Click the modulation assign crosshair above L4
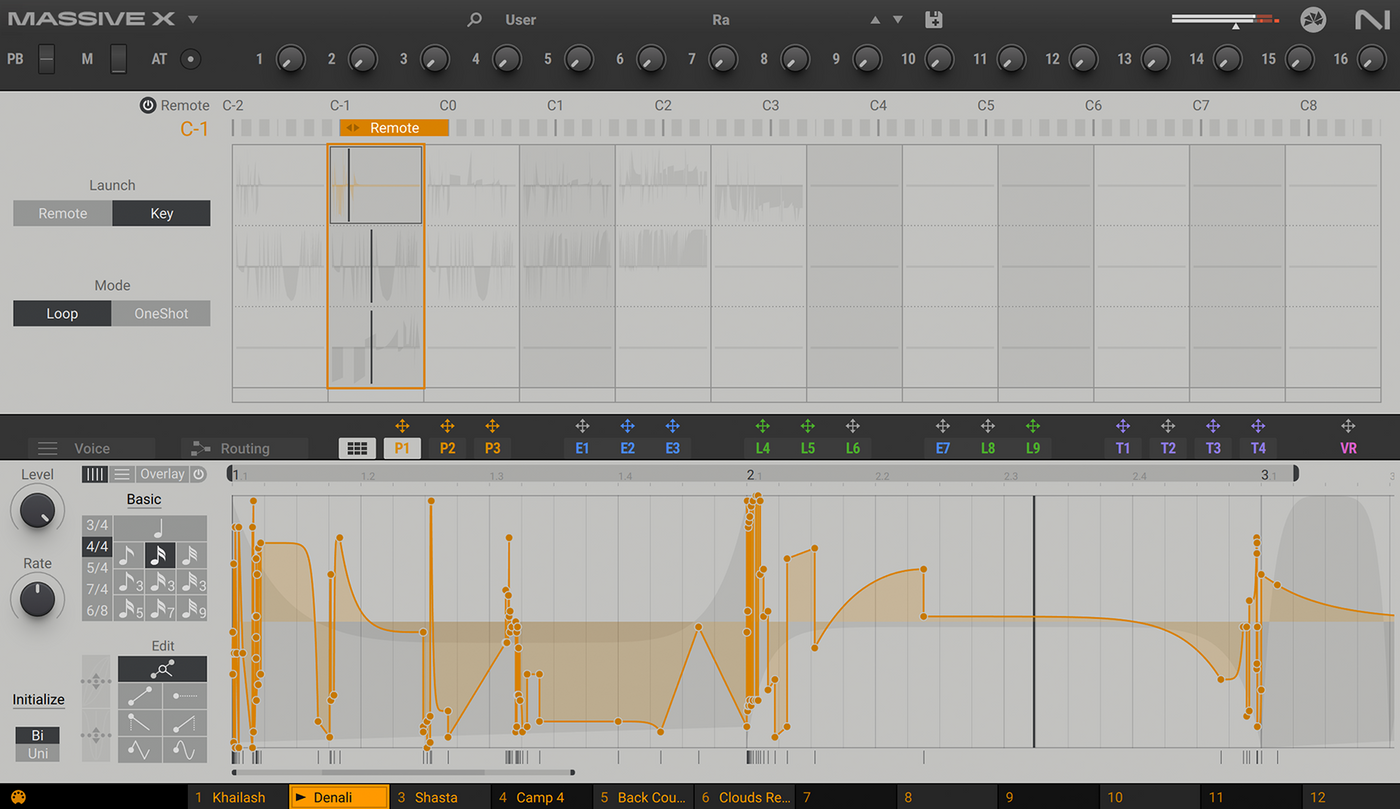 point(762,427)
